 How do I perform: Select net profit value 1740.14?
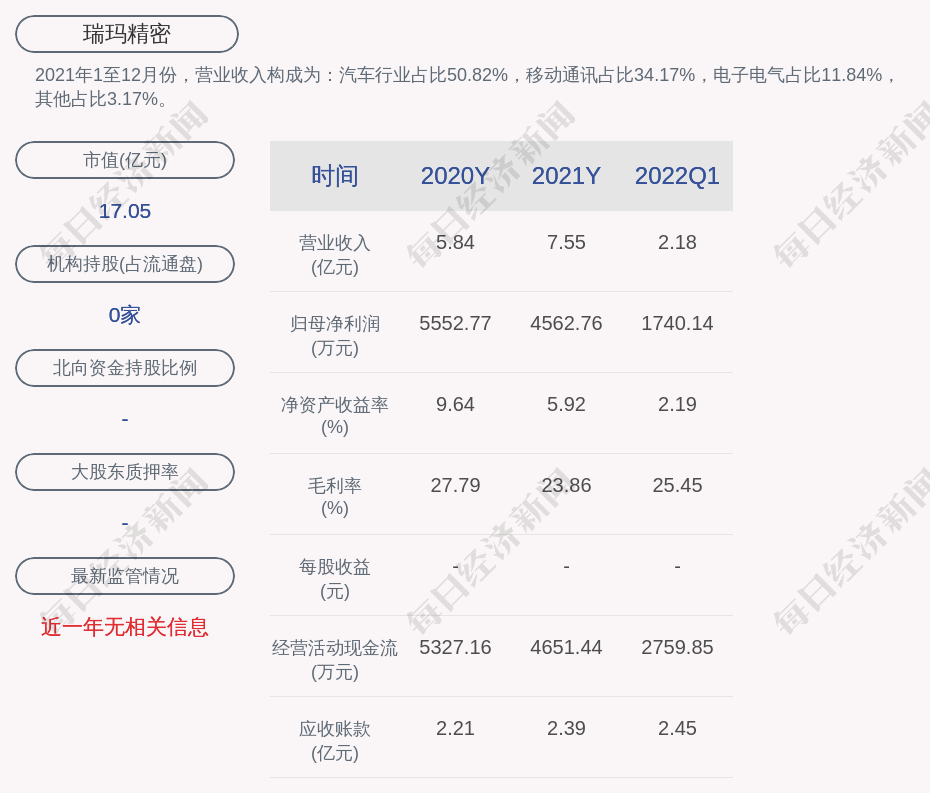pyautogui.click(x=677, y=323)
